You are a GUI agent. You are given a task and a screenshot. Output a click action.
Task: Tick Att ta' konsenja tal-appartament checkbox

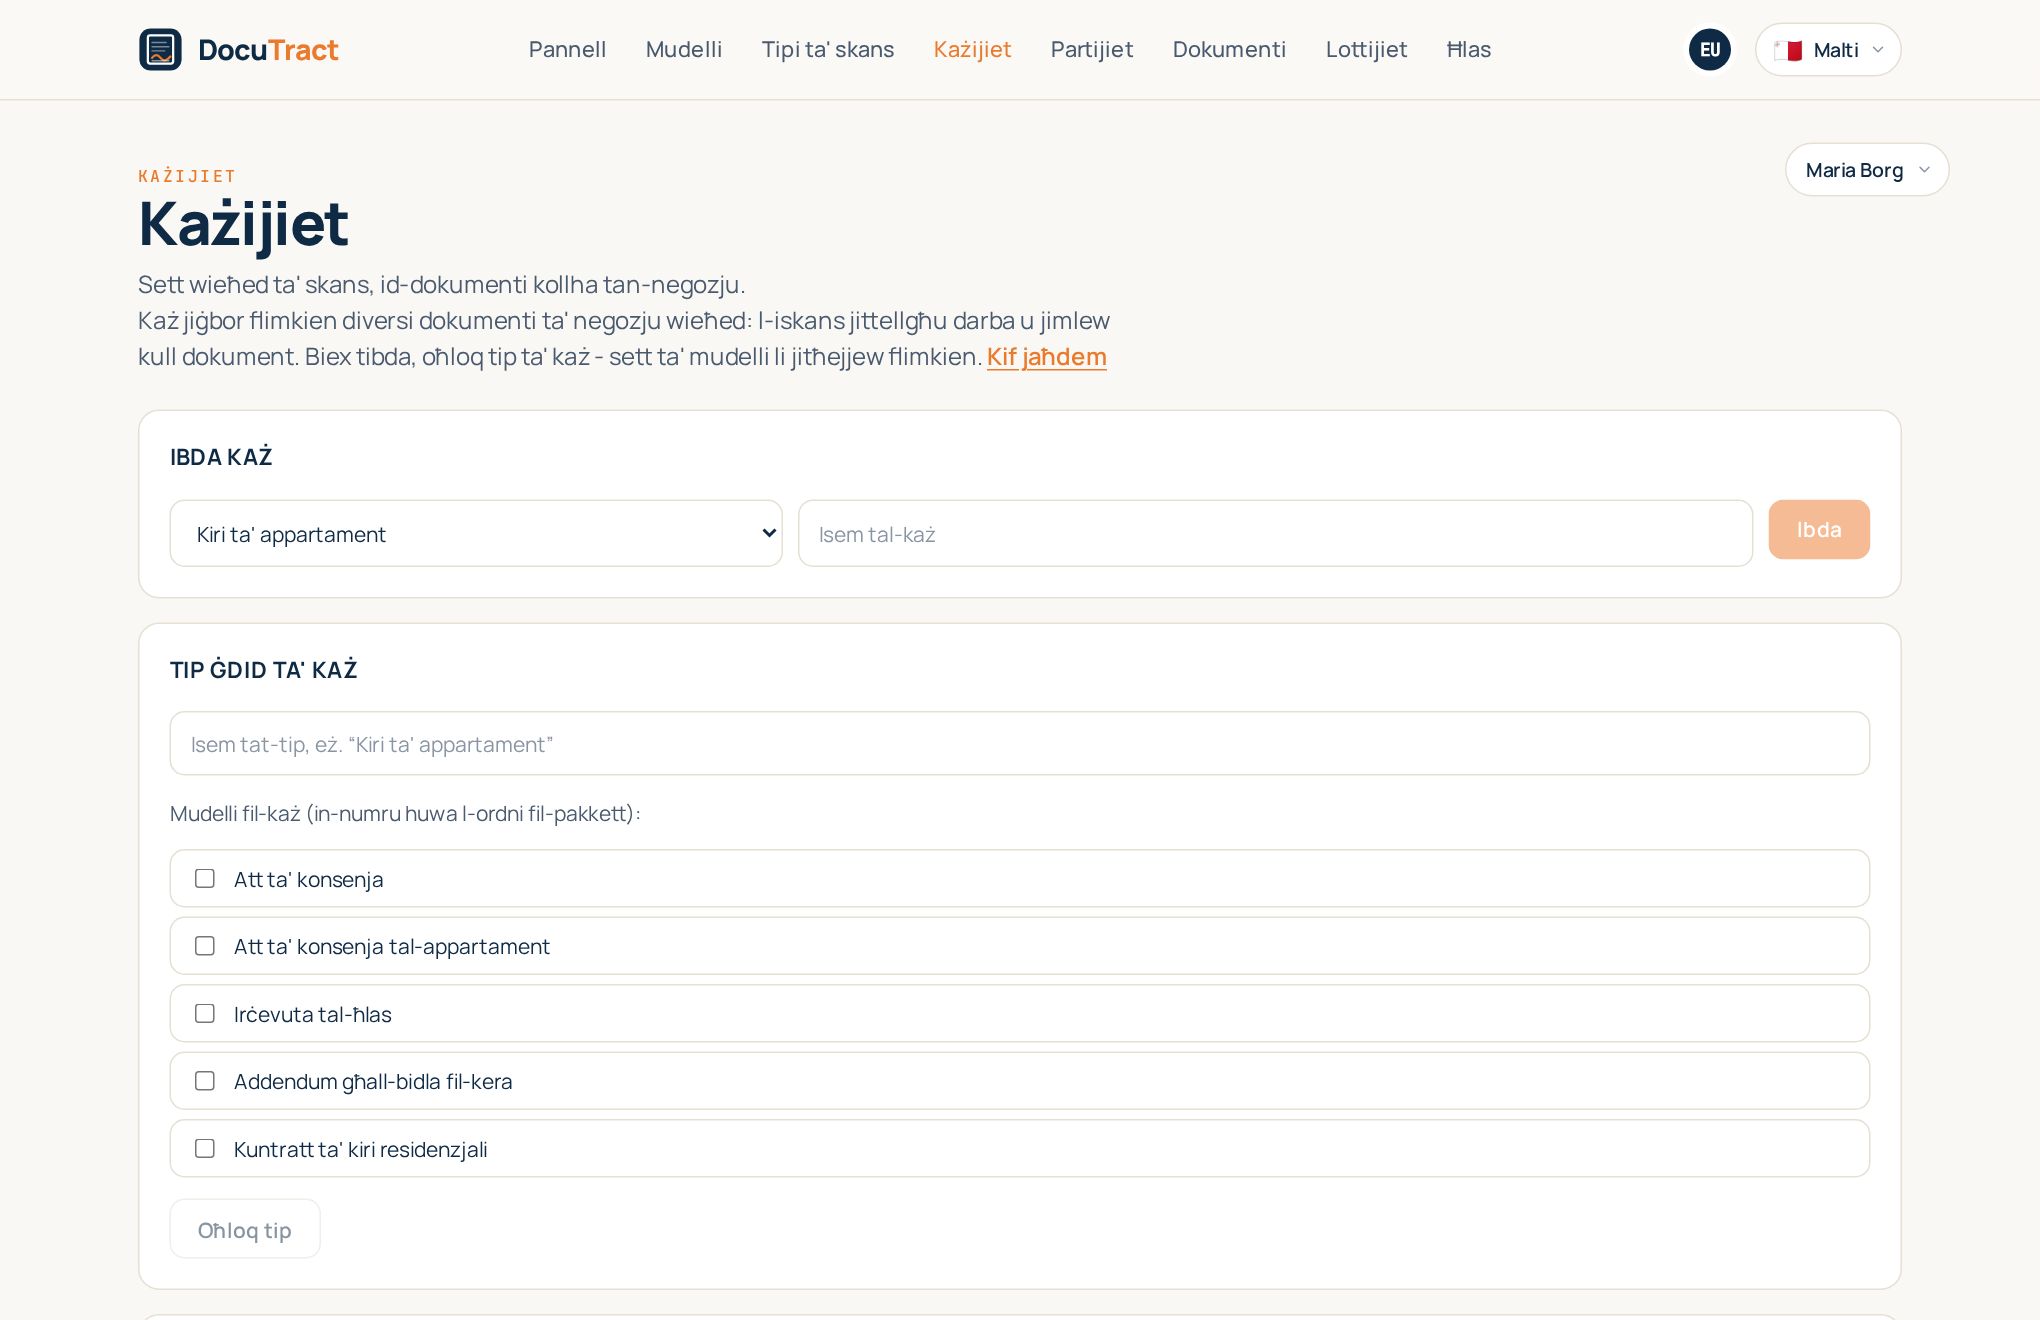click(205, 946)
